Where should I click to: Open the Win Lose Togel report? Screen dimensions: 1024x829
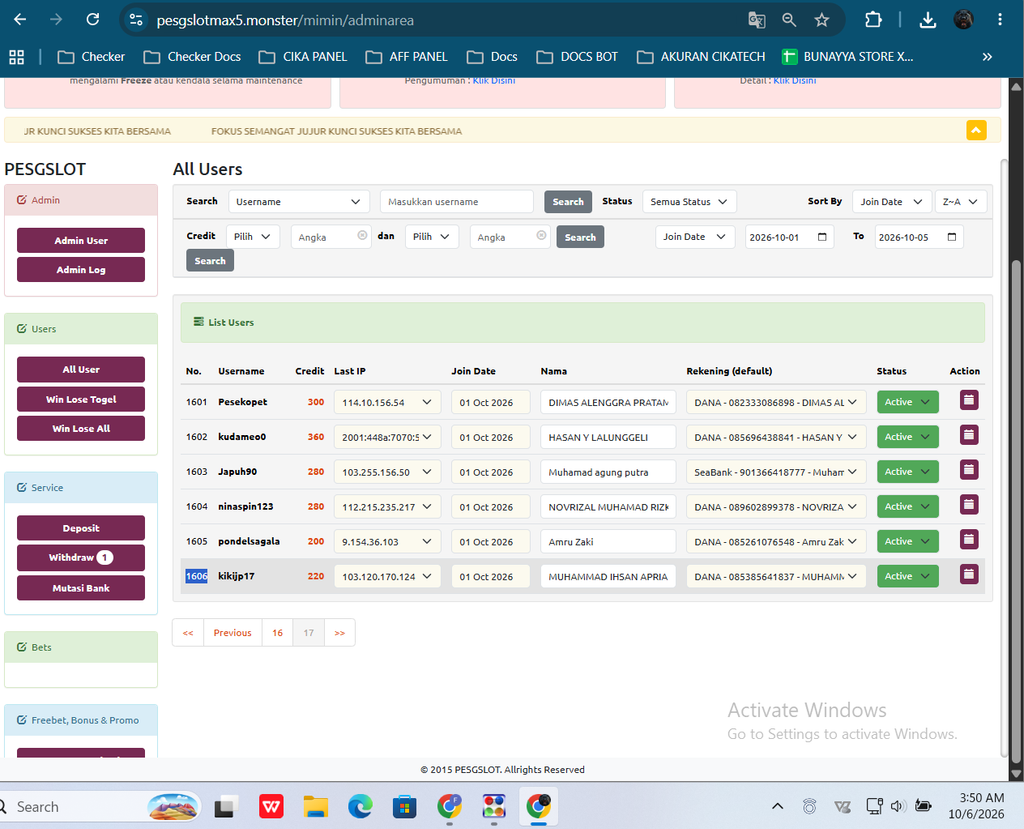click(x=81, y=399)
